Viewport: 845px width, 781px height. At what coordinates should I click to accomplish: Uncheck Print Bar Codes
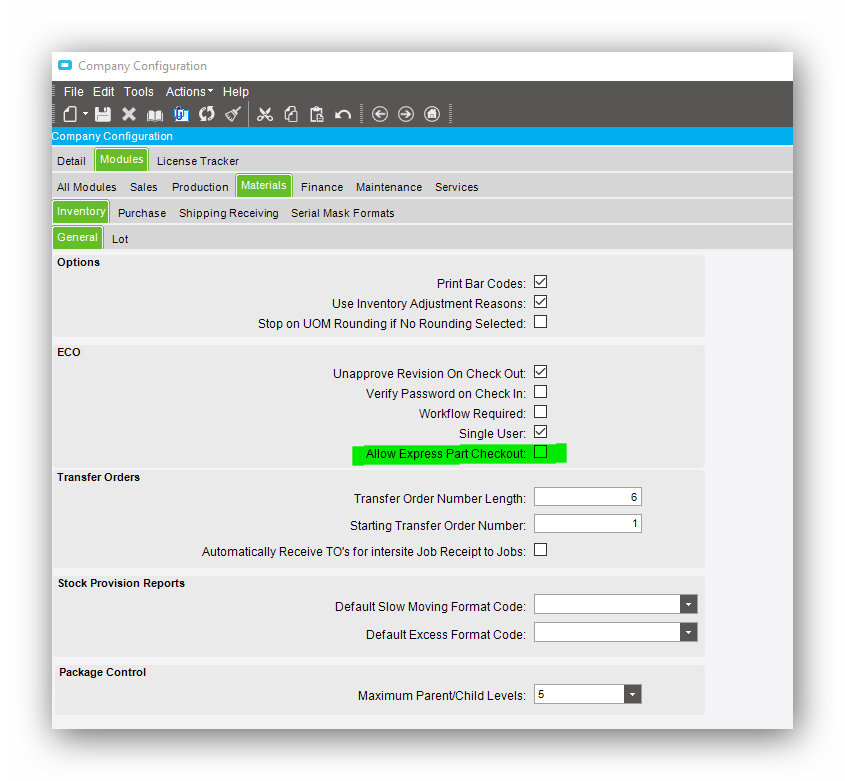(540, 282)
